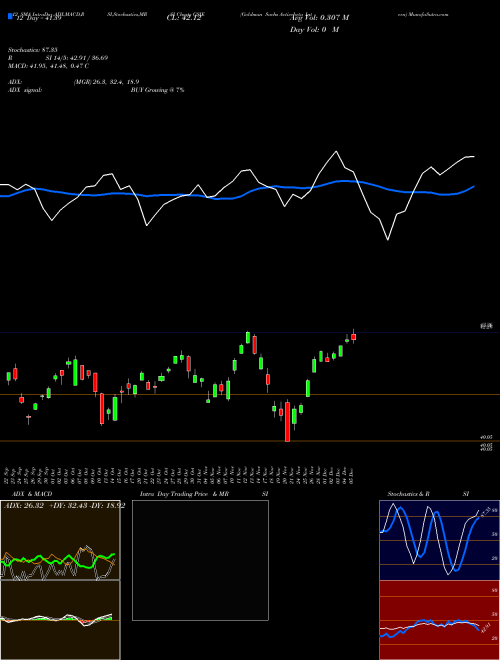Click the blue Stochastics oscillator chart

pyautogui.click(x=439, y=540)
